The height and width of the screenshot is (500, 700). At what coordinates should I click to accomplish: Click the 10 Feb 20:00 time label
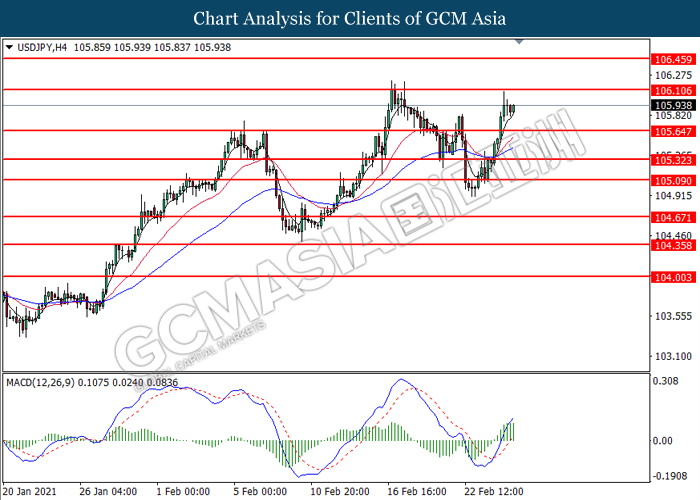point(340,492)
